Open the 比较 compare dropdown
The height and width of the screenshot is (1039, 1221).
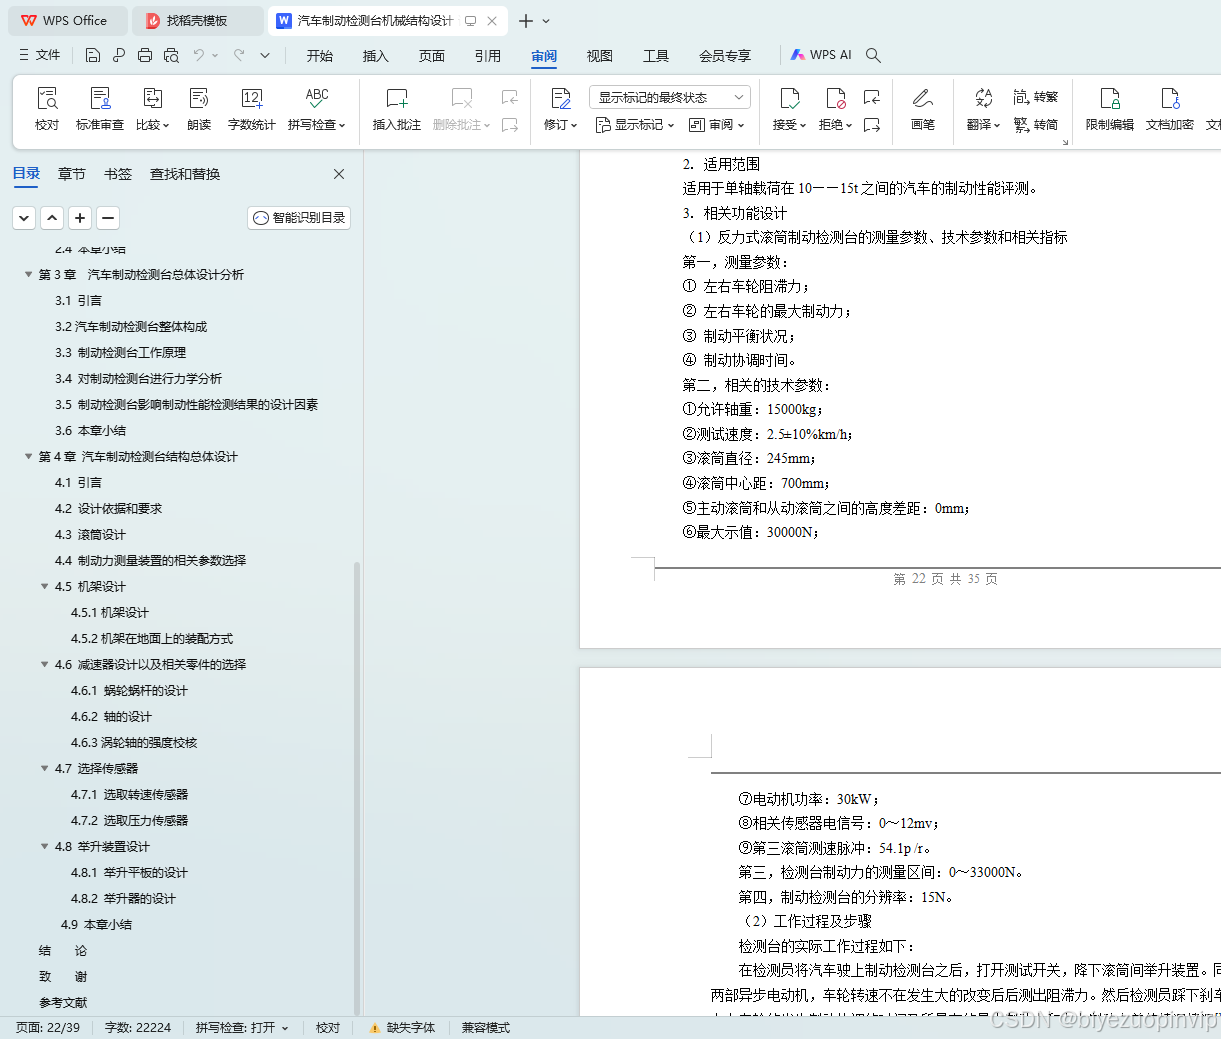pos(152,109)
